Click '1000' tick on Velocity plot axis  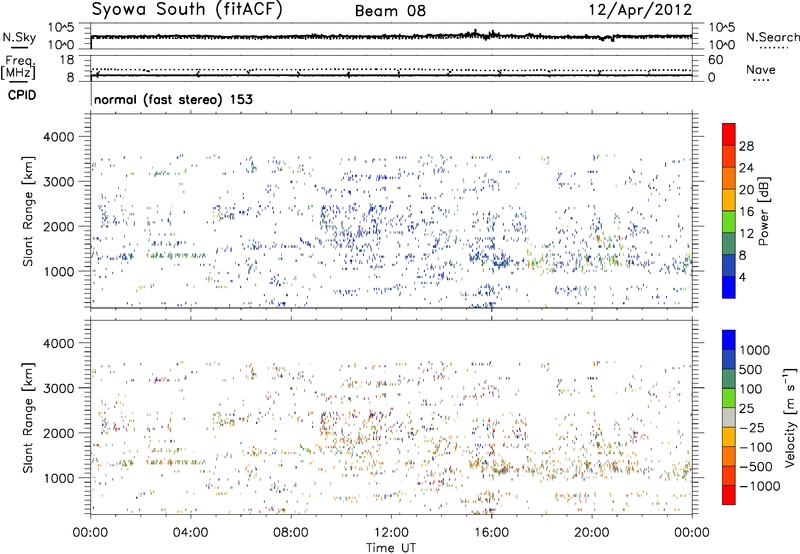tap(59, 478)
